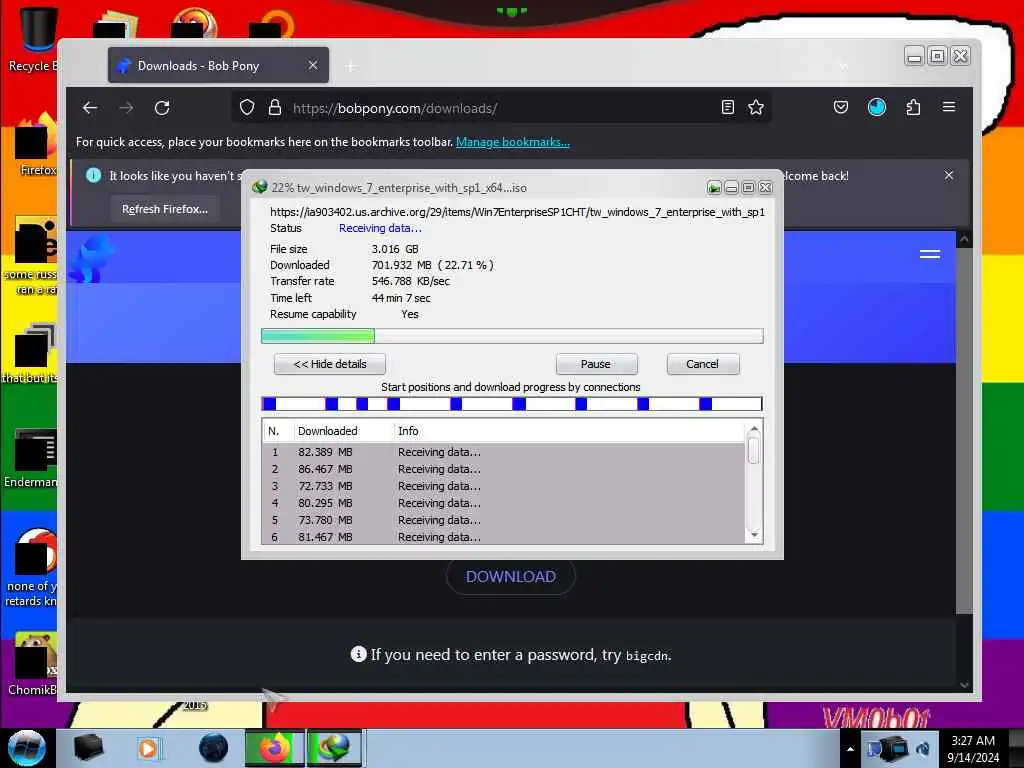Image resolution: width=1024 pixels, height=768 pixels.
Task: Click the Downloaded column header
Action: pyautogui.click(x=342, y=431)
